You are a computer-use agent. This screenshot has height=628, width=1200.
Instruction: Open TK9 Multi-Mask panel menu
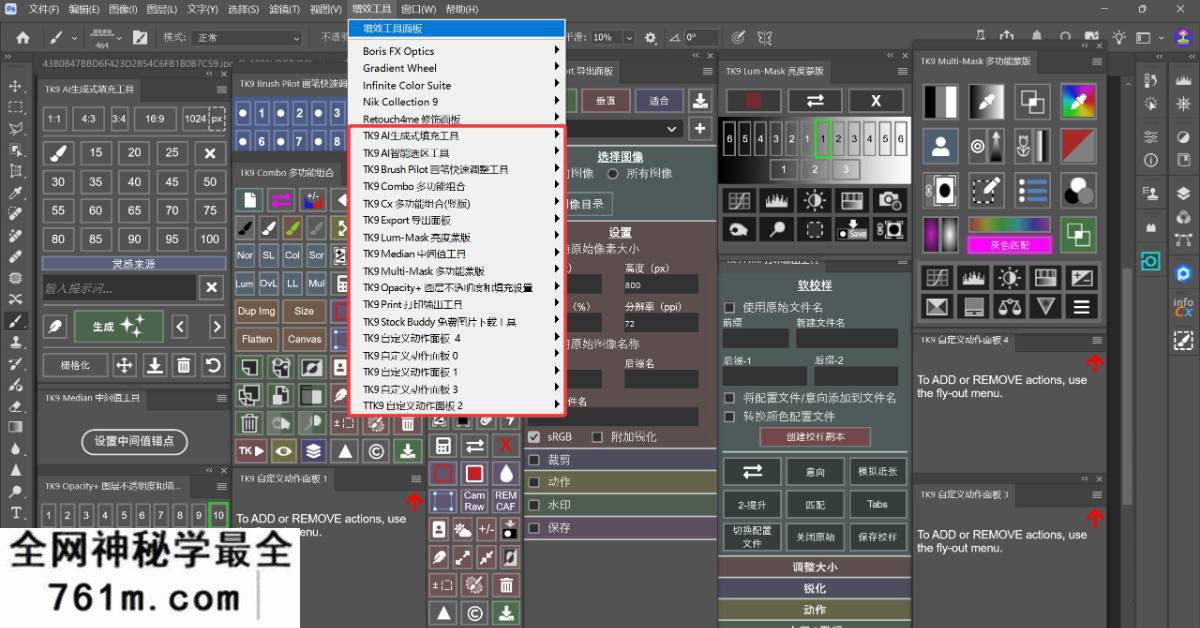(x=1097, y=61)
